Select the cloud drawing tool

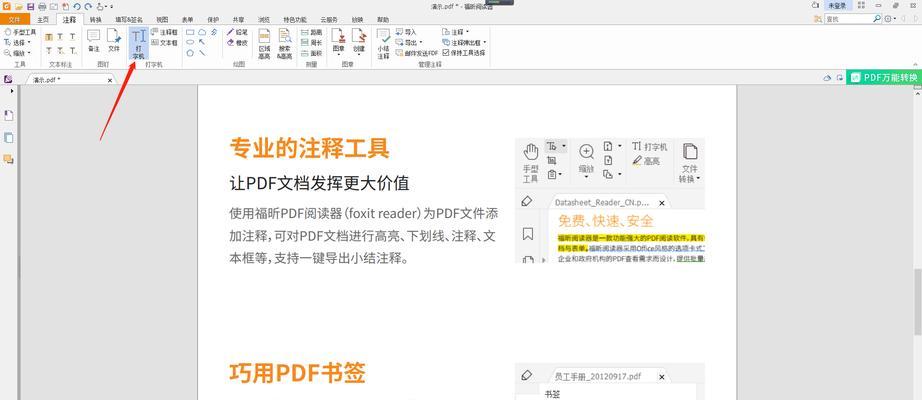[202, 32]
